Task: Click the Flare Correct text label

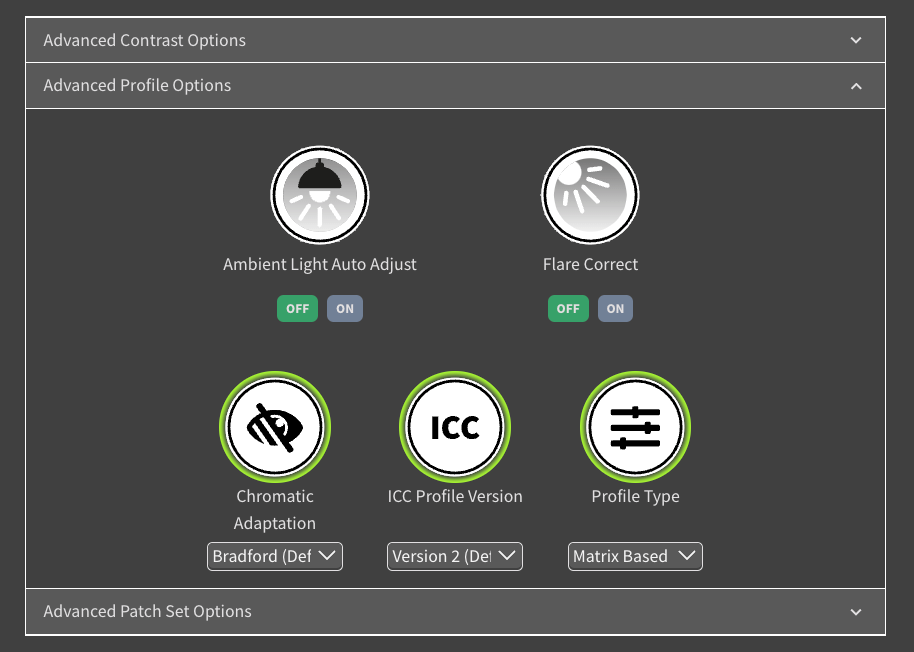Action: pyautogui.click(x=590, y=265)
